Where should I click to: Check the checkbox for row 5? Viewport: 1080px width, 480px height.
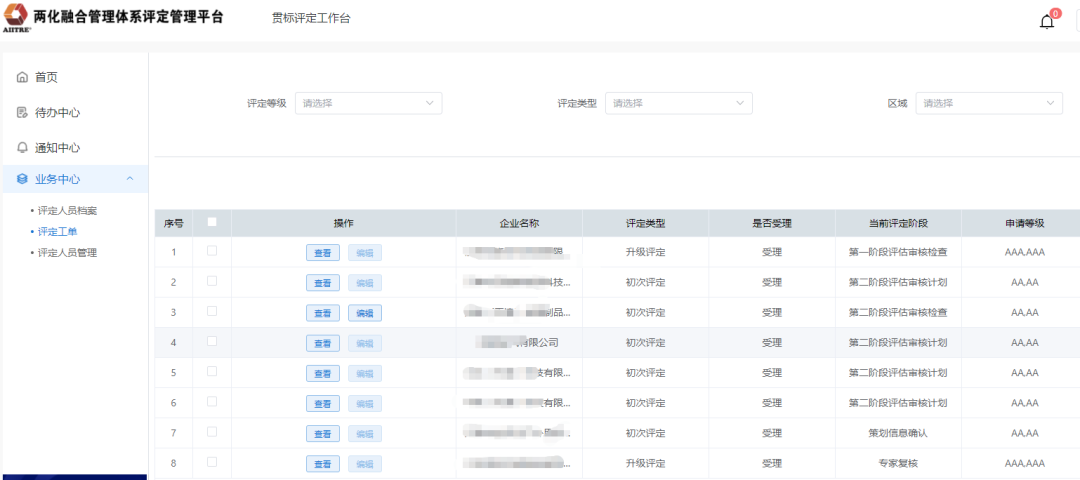[x=212, y=371]
